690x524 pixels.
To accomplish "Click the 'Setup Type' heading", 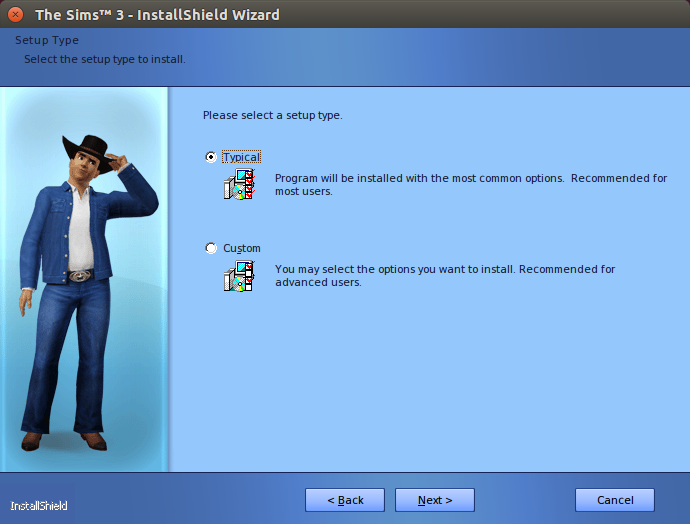I will [x=47, y=40].
